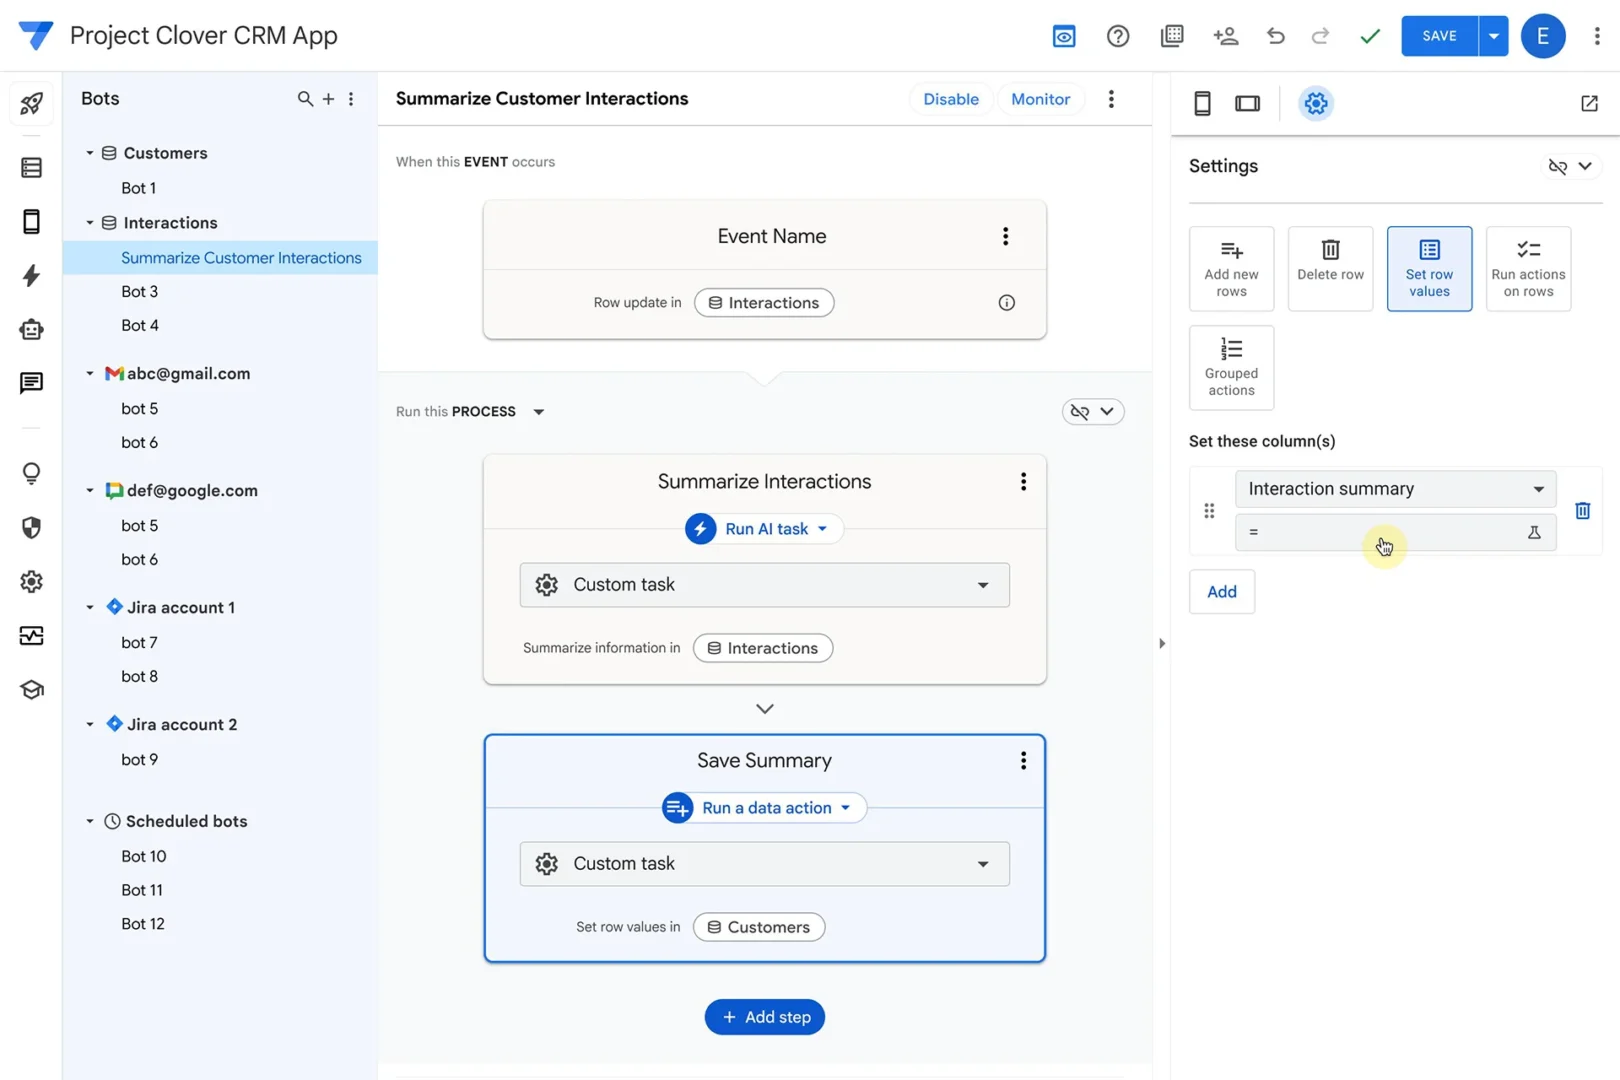
Task: Open Summarize Interactions Custom task dropdown
Action: pyautogui.click(x=764, y=585)
